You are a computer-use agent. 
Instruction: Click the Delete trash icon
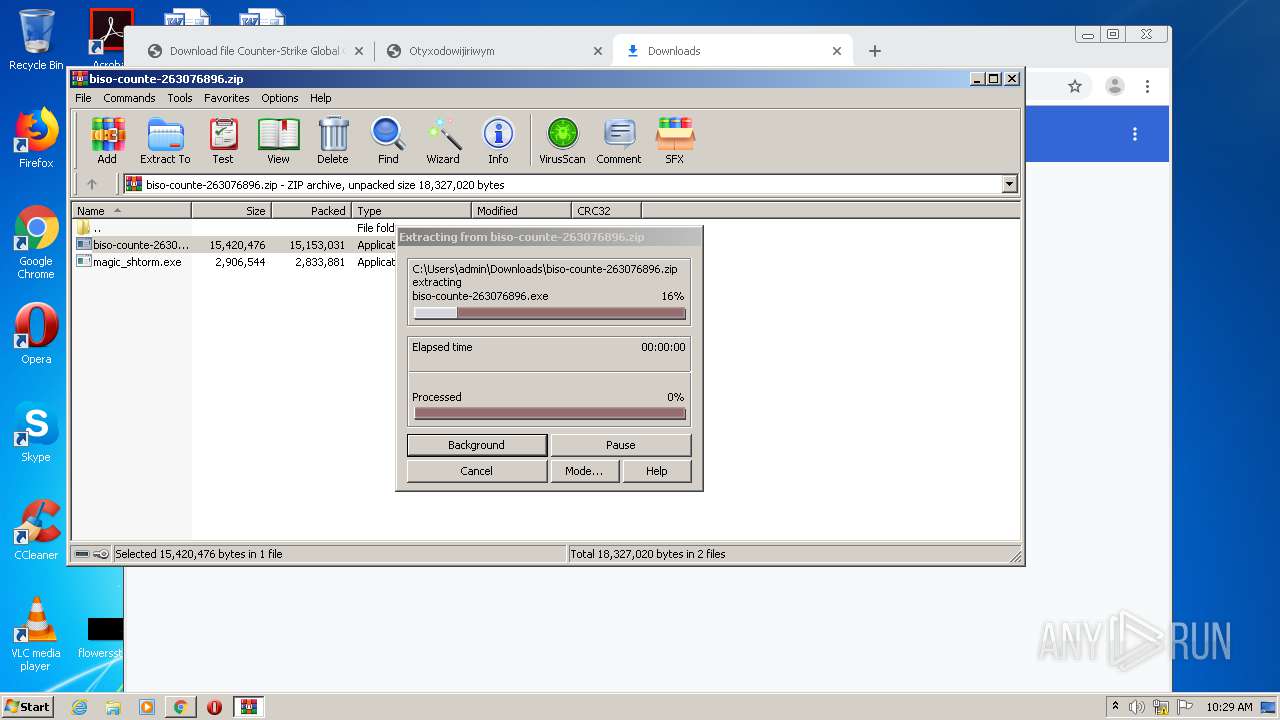point(333,140)
